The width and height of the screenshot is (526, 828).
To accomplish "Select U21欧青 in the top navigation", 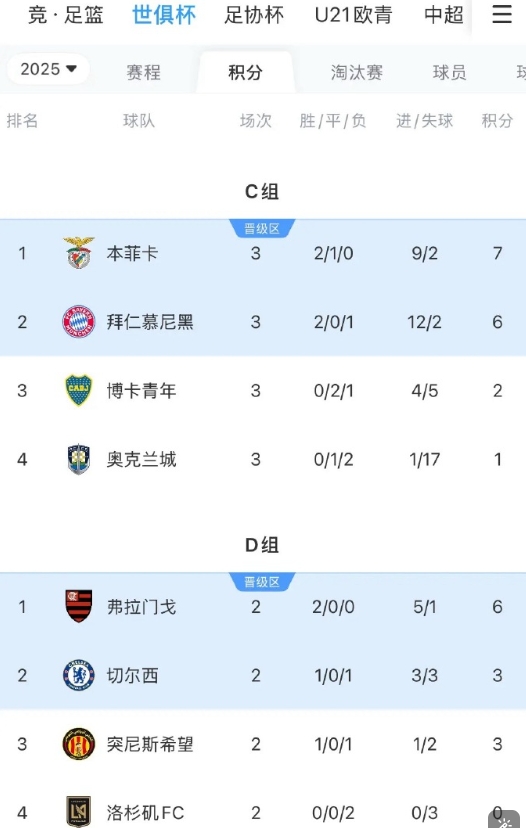I will 353,15.
